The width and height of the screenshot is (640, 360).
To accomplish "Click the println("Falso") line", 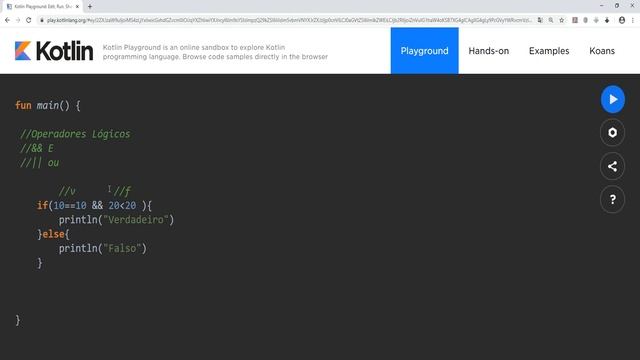I will click(102, 249).
